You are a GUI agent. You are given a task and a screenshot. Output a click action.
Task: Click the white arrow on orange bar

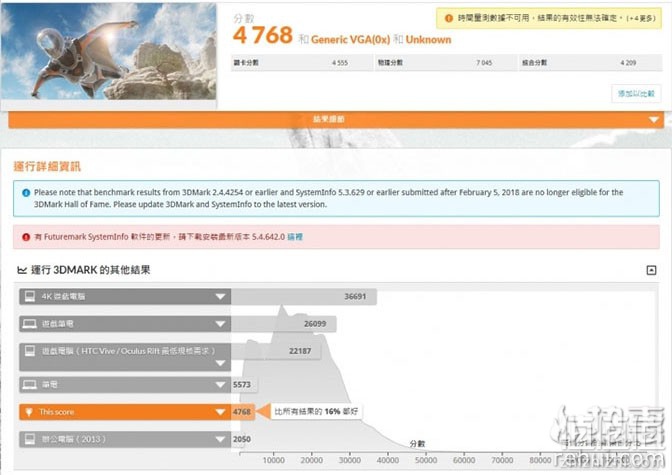tap(654, 120)
